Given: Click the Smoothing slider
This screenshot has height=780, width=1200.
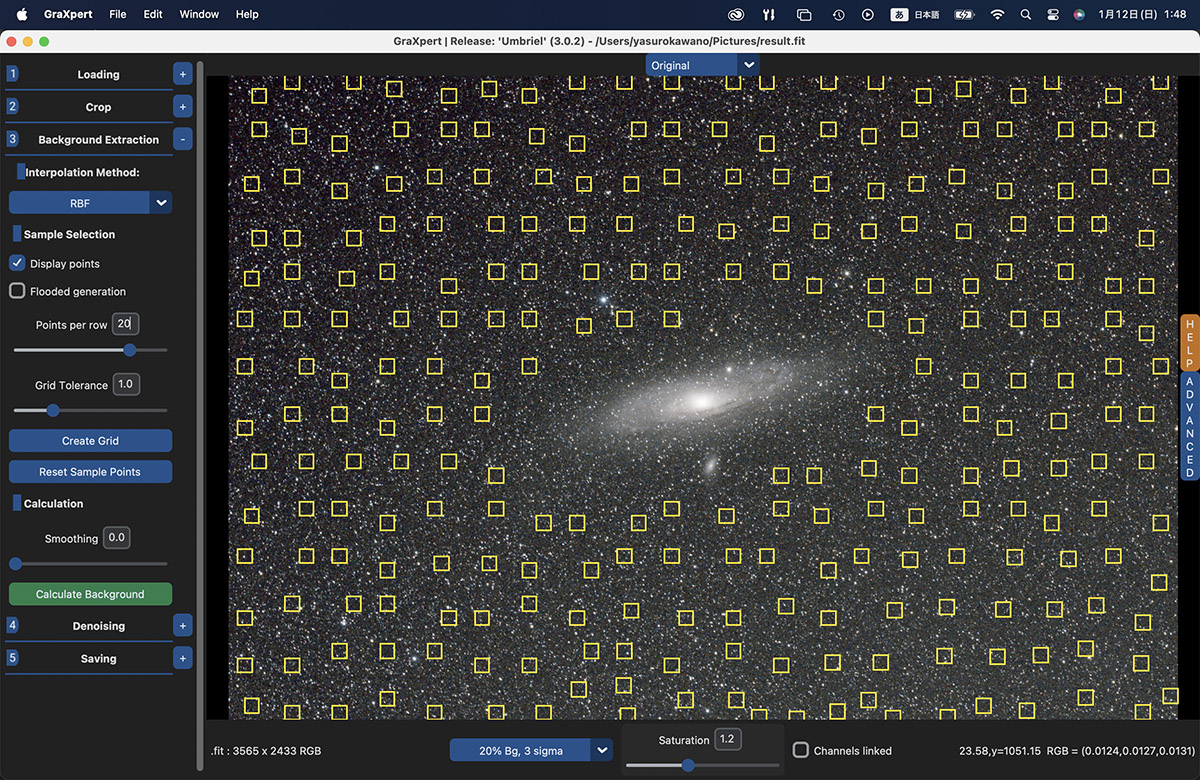Looking at the screenshot, I should 91,564.
